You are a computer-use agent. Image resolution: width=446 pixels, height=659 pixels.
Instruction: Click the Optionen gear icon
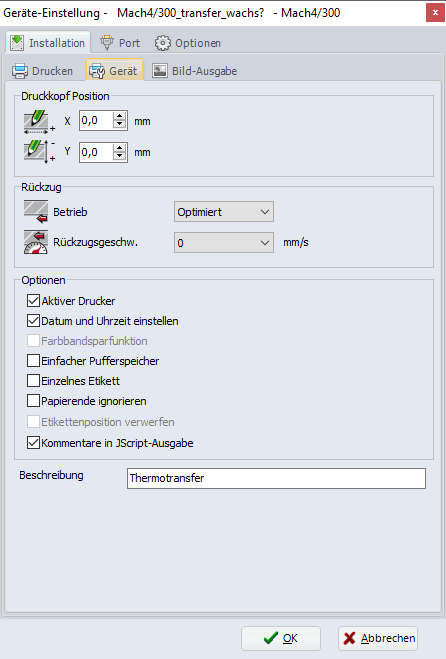163,43
